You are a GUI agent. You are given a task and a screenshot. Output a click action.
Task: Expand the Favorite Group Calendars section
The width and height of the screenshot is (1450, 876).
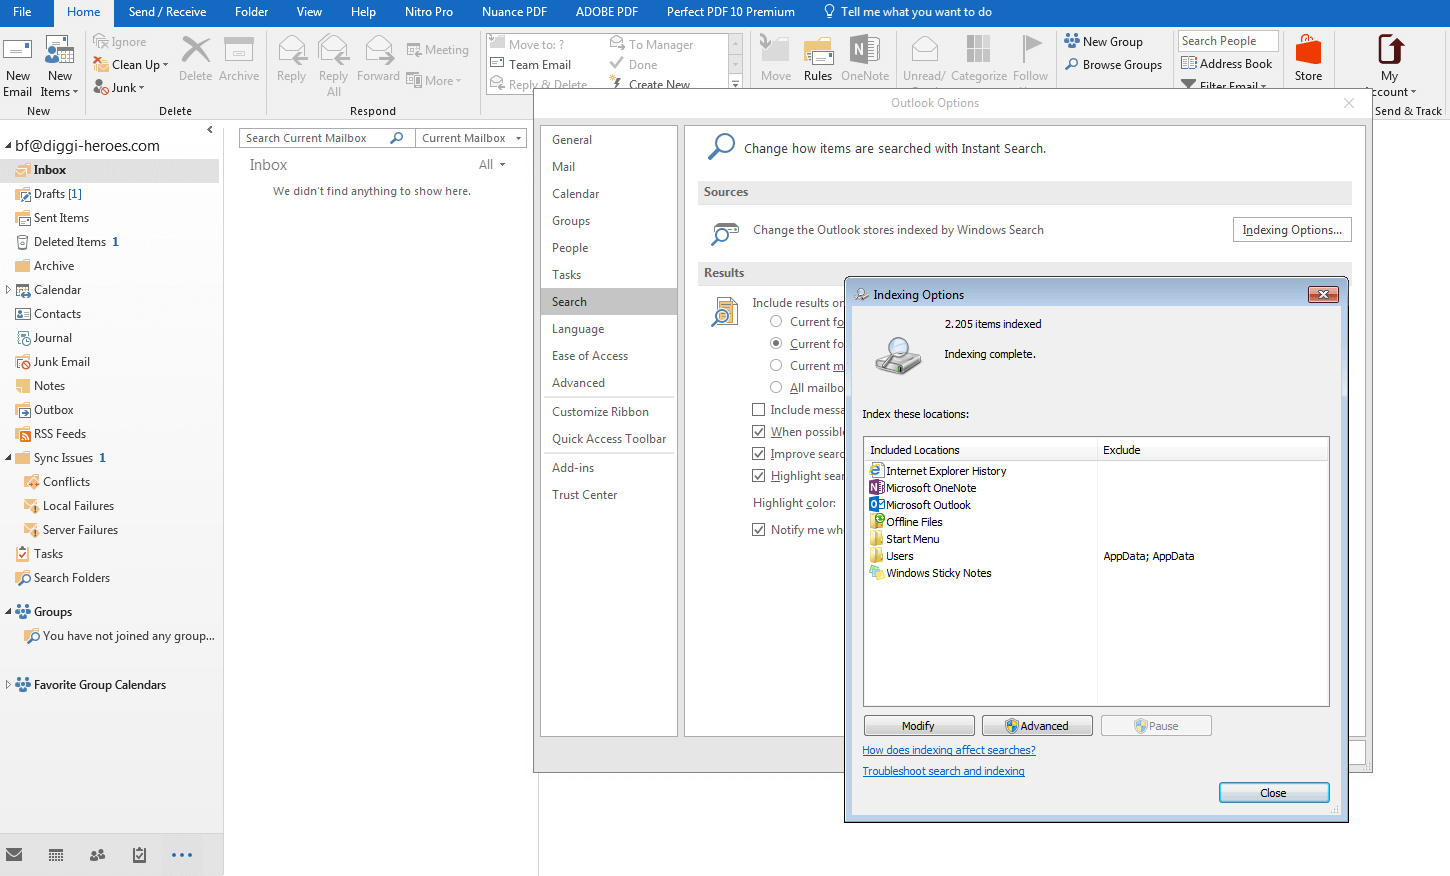8,684
